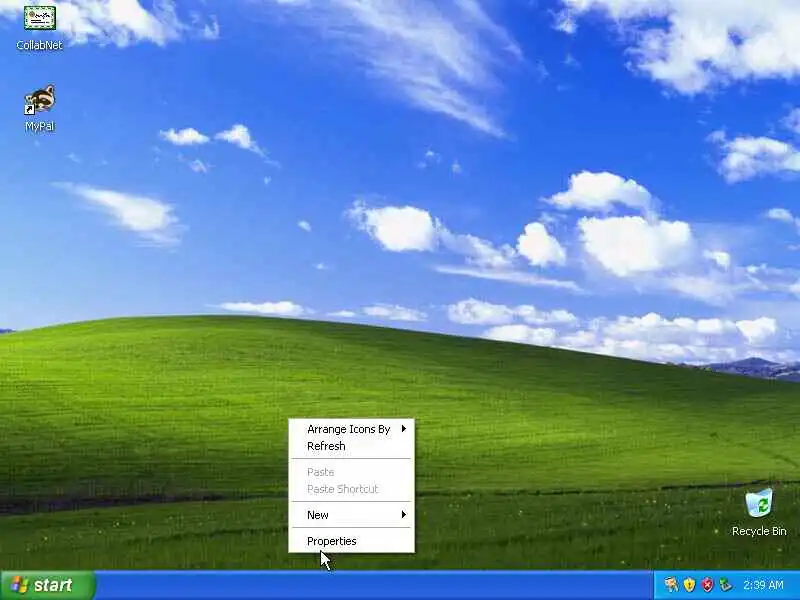The height and width of the screenshot is (600, 800).
Task: Select the MyPal browser shortcut icon
Action: [x=40, y=100]
